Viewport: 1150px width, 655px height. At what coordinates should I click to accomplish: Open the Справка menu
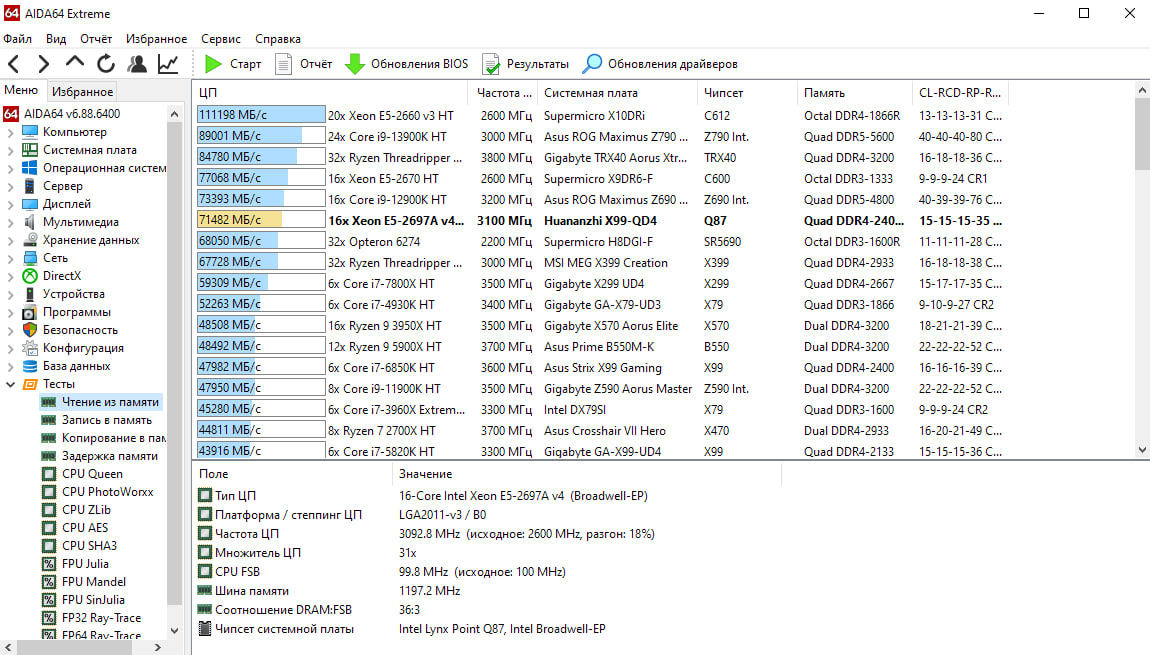278,39
